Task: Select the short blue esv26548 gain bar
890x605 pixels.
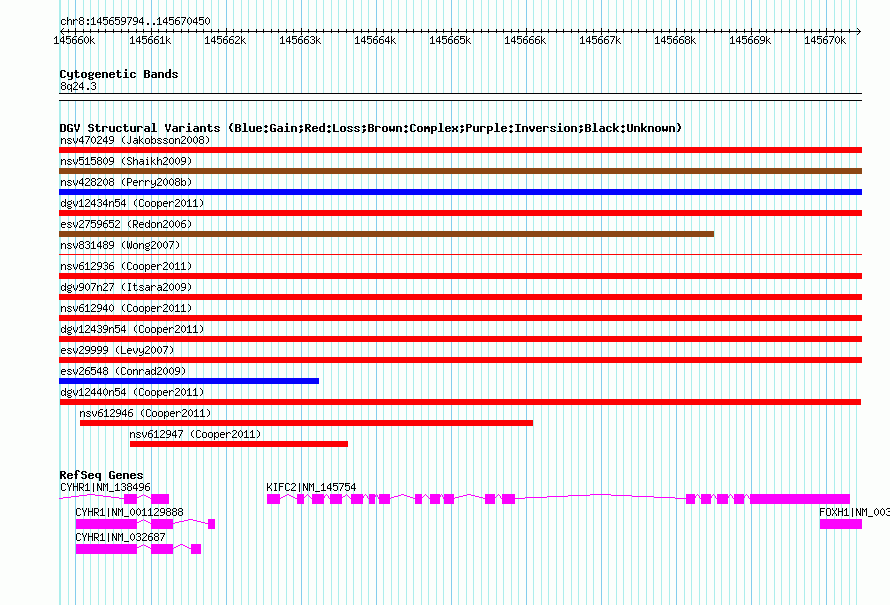Action: tap(189, 381)
